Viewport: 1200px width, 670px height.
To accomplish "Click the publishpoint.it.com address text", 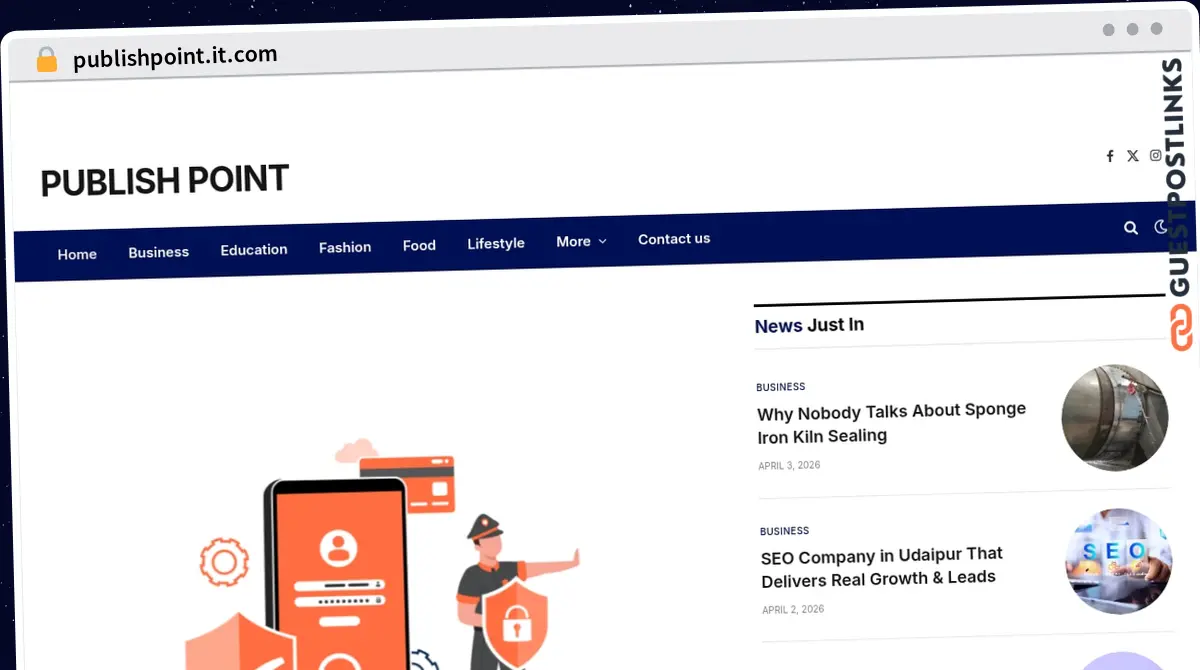I will [175, 58].
